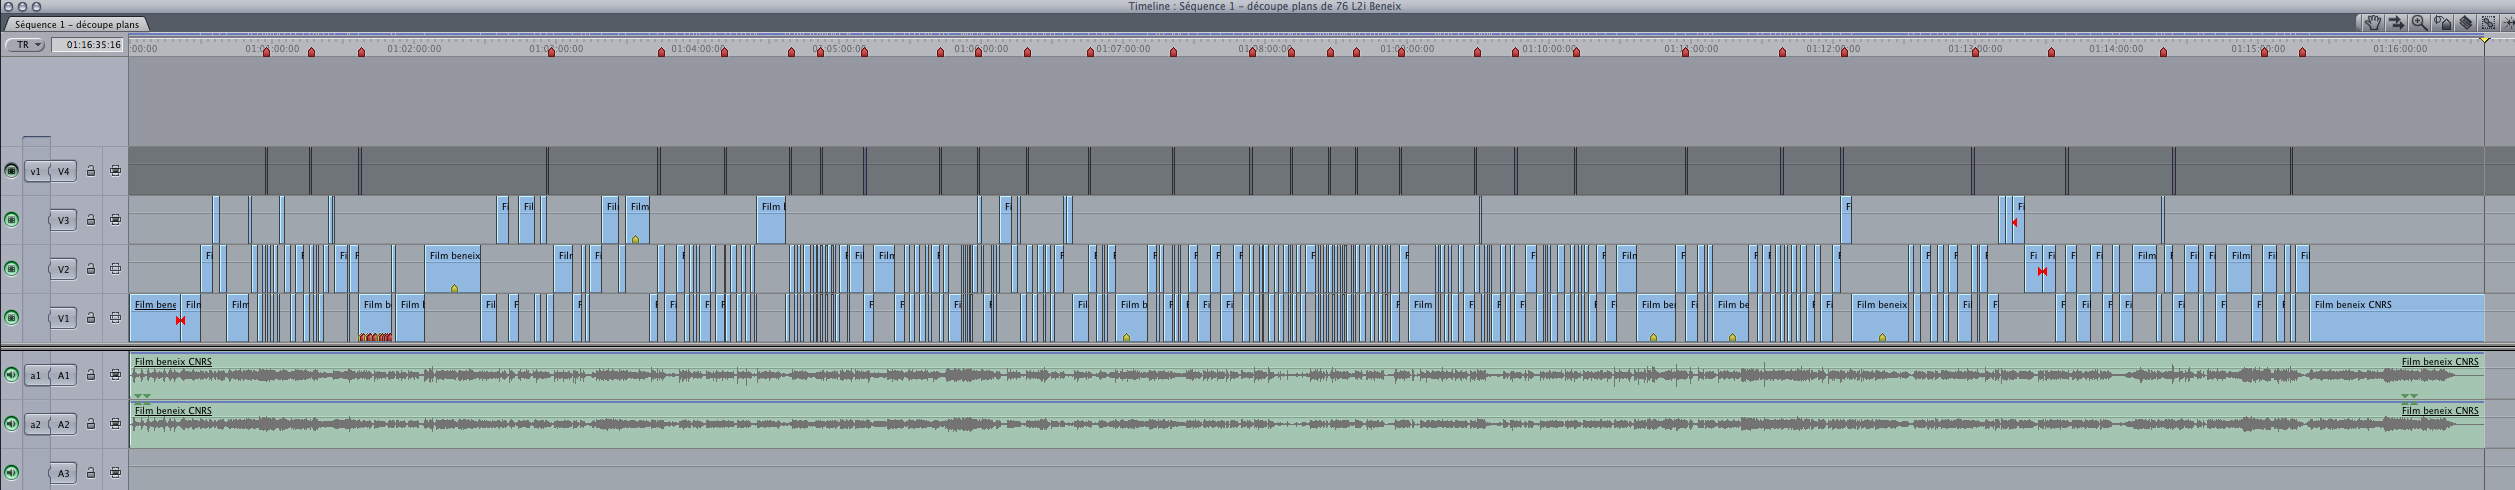Click the marker tool button in toolbar

pos(2442,23)
